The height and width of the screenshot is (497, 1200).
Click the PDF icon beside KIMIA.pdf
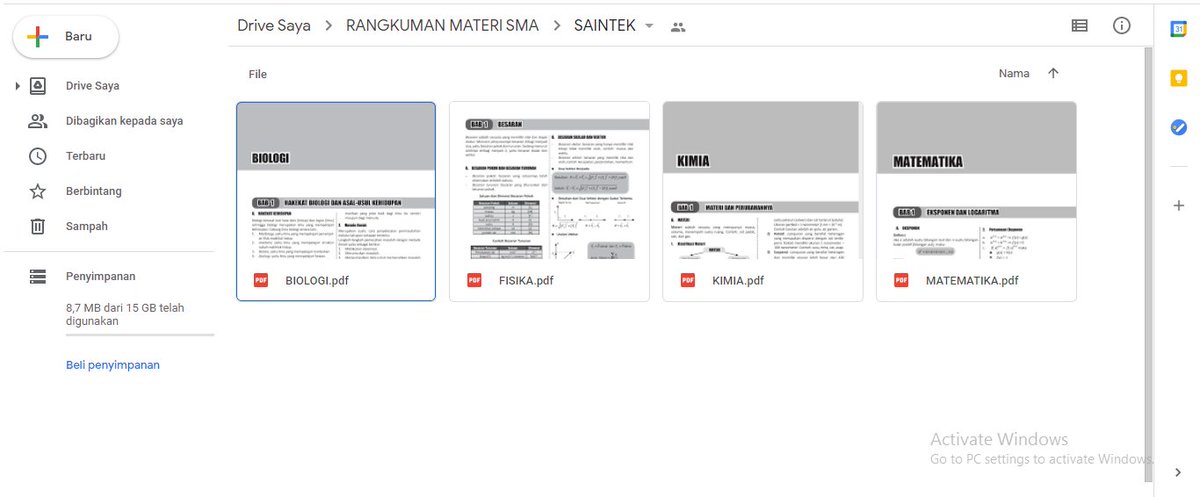click(x=688, y=280)
